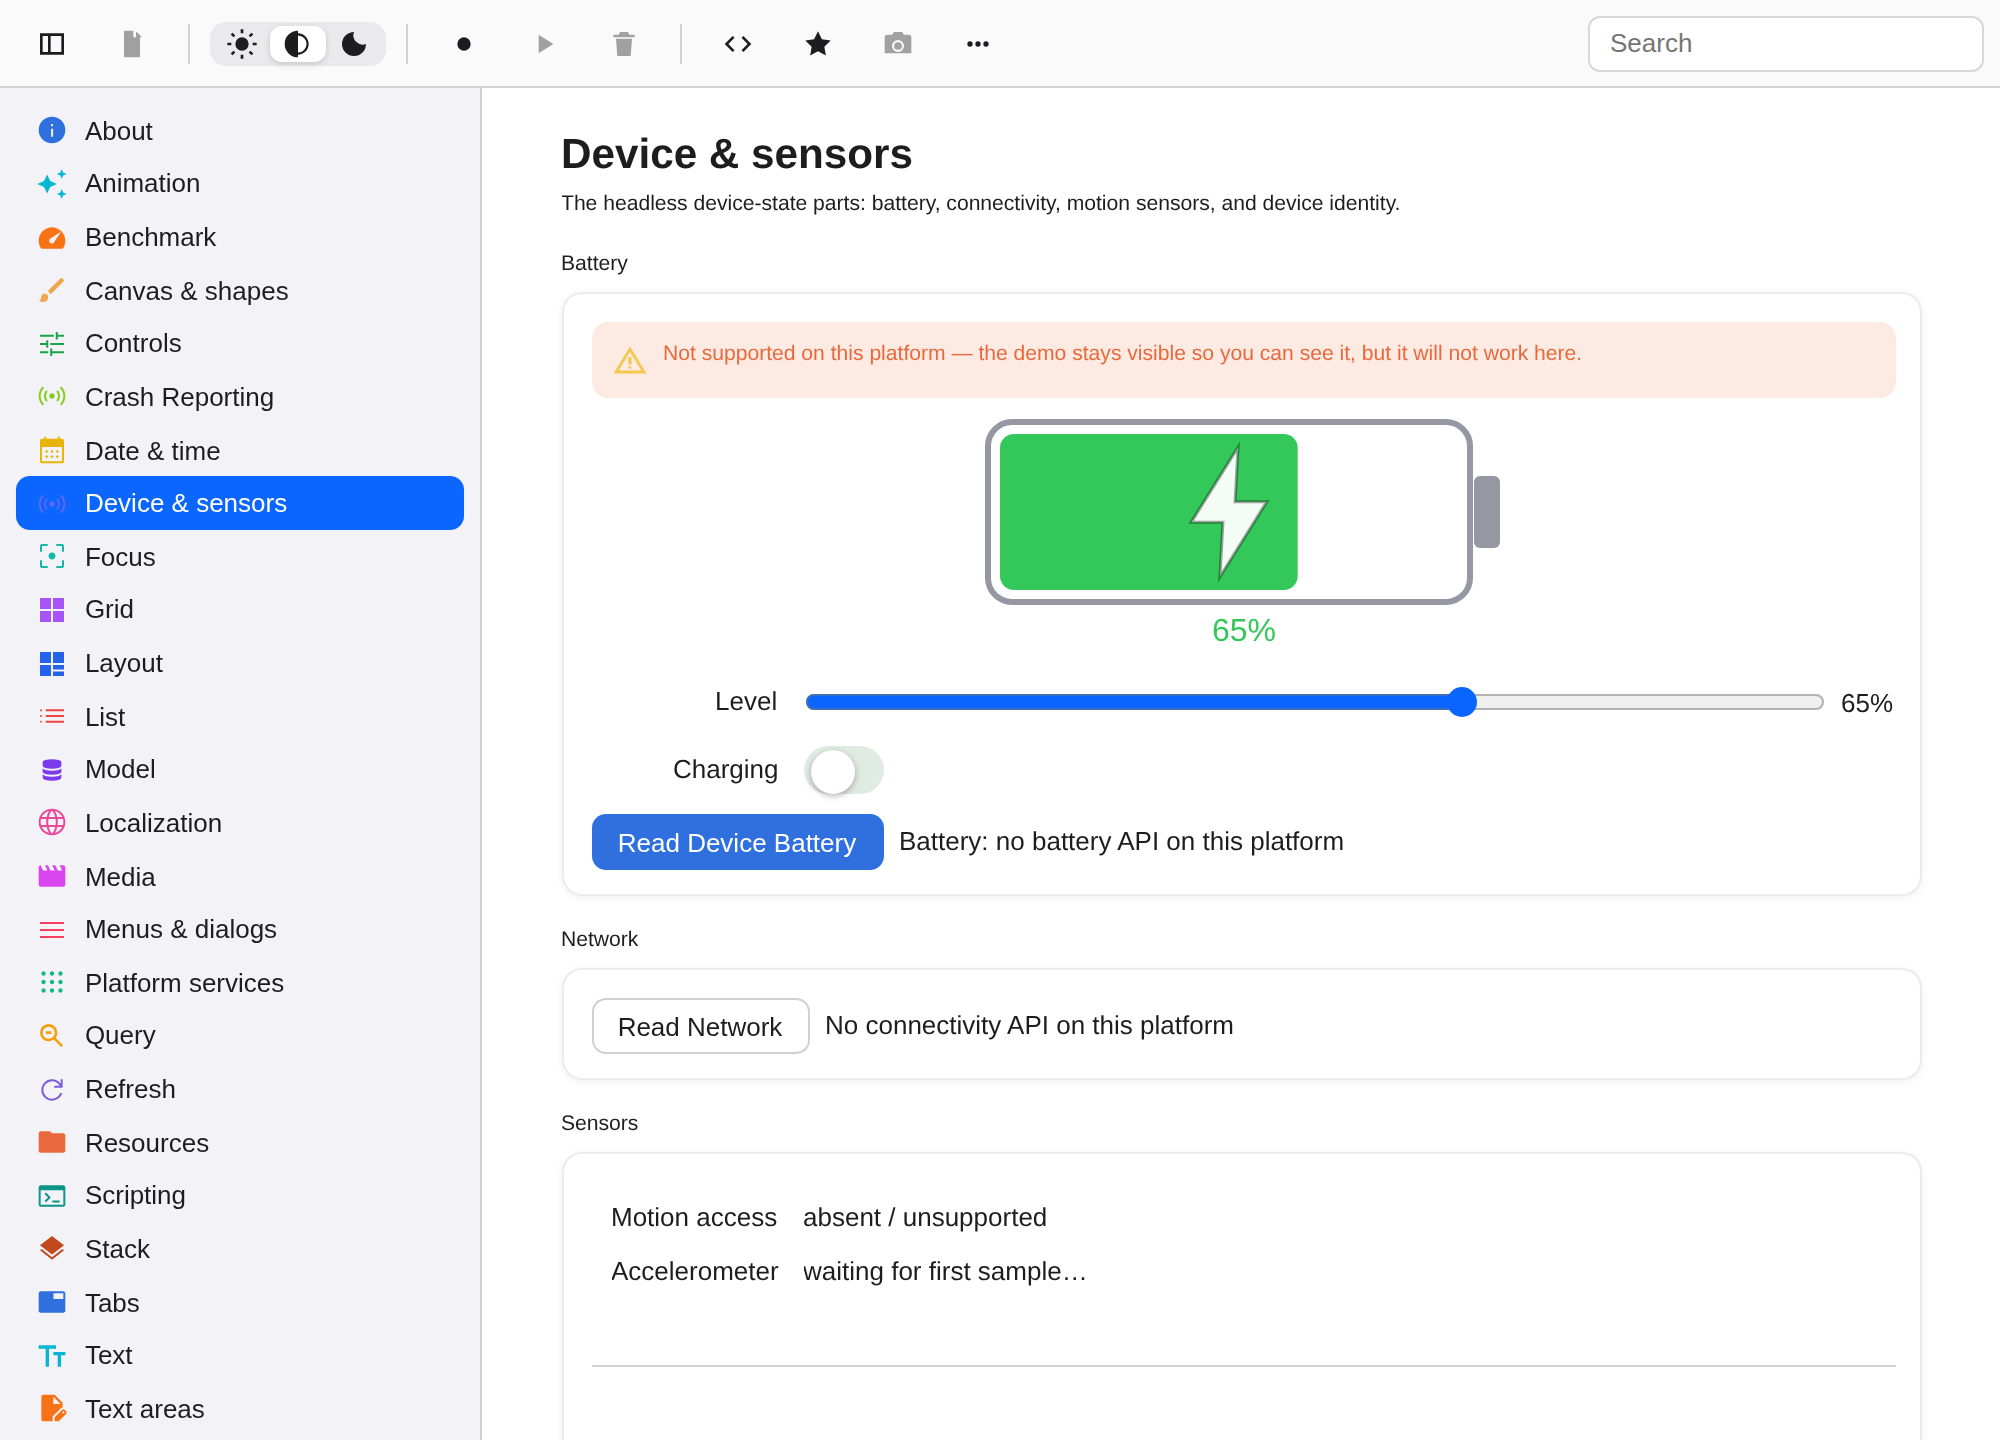The image size is (2000, 1440).
Task: Open the more options ellipsis menu
Action: tap(978, 44)
